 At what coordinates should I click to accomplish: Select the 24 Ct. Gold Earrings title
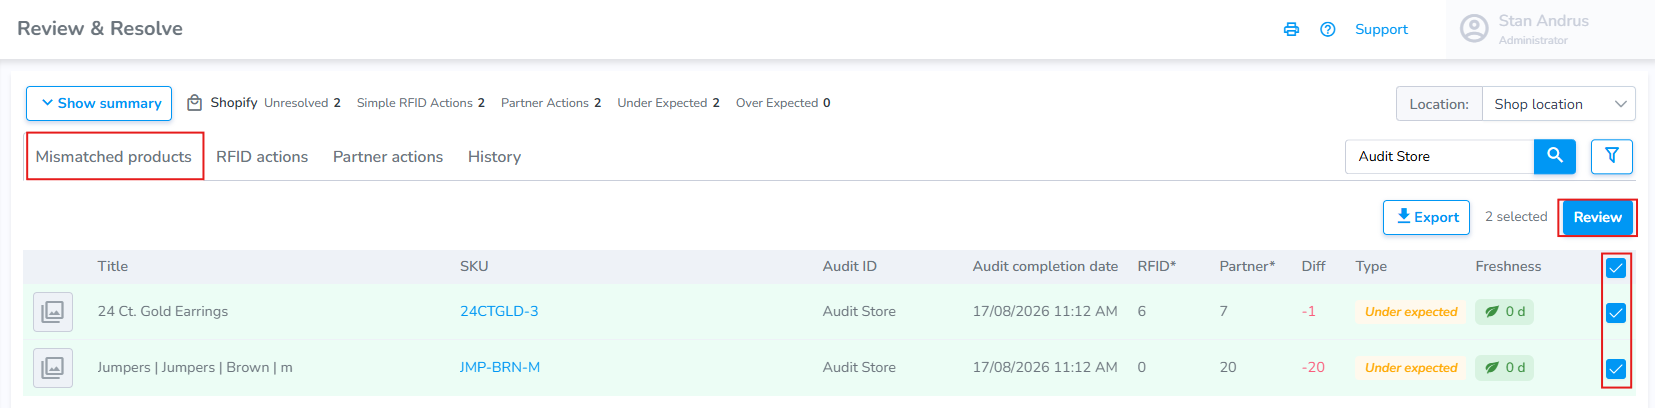click(163, 311)
